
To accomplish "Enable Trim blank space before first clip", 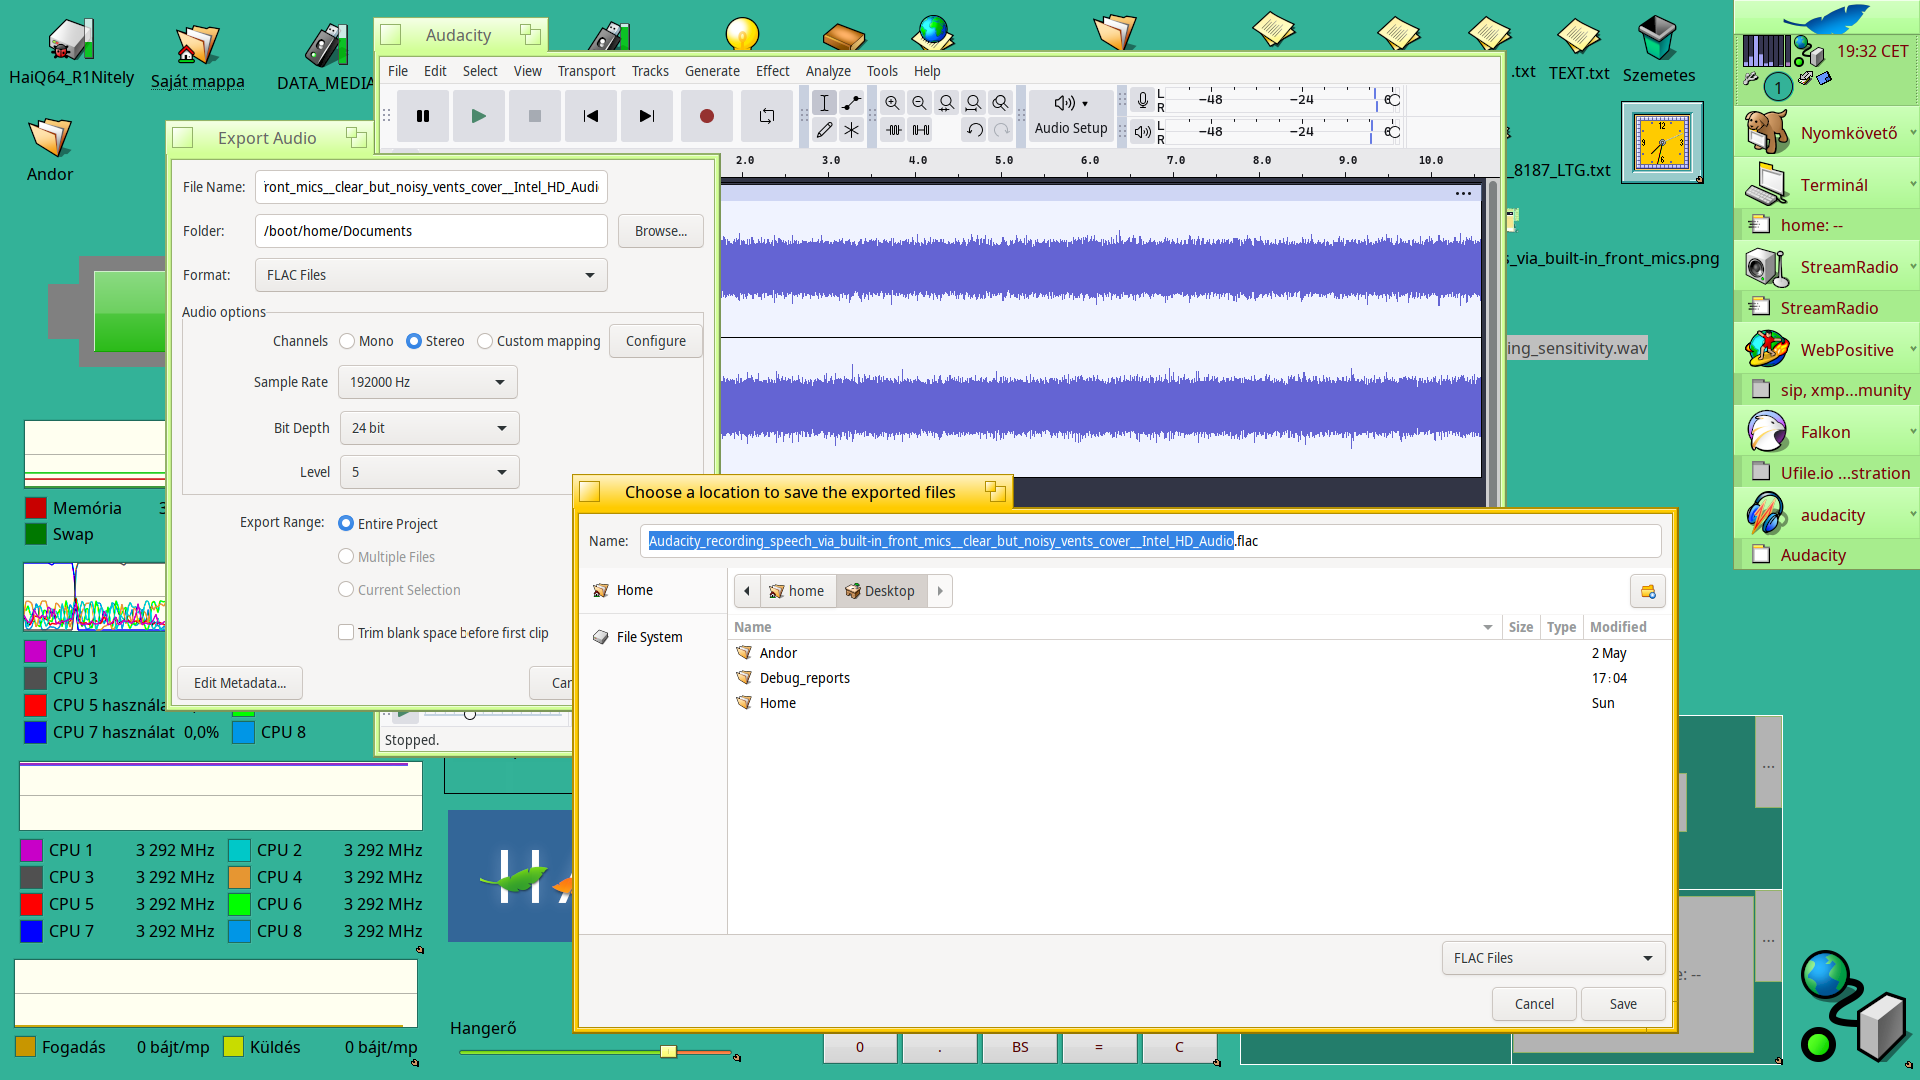I will (x=346, y=632).
